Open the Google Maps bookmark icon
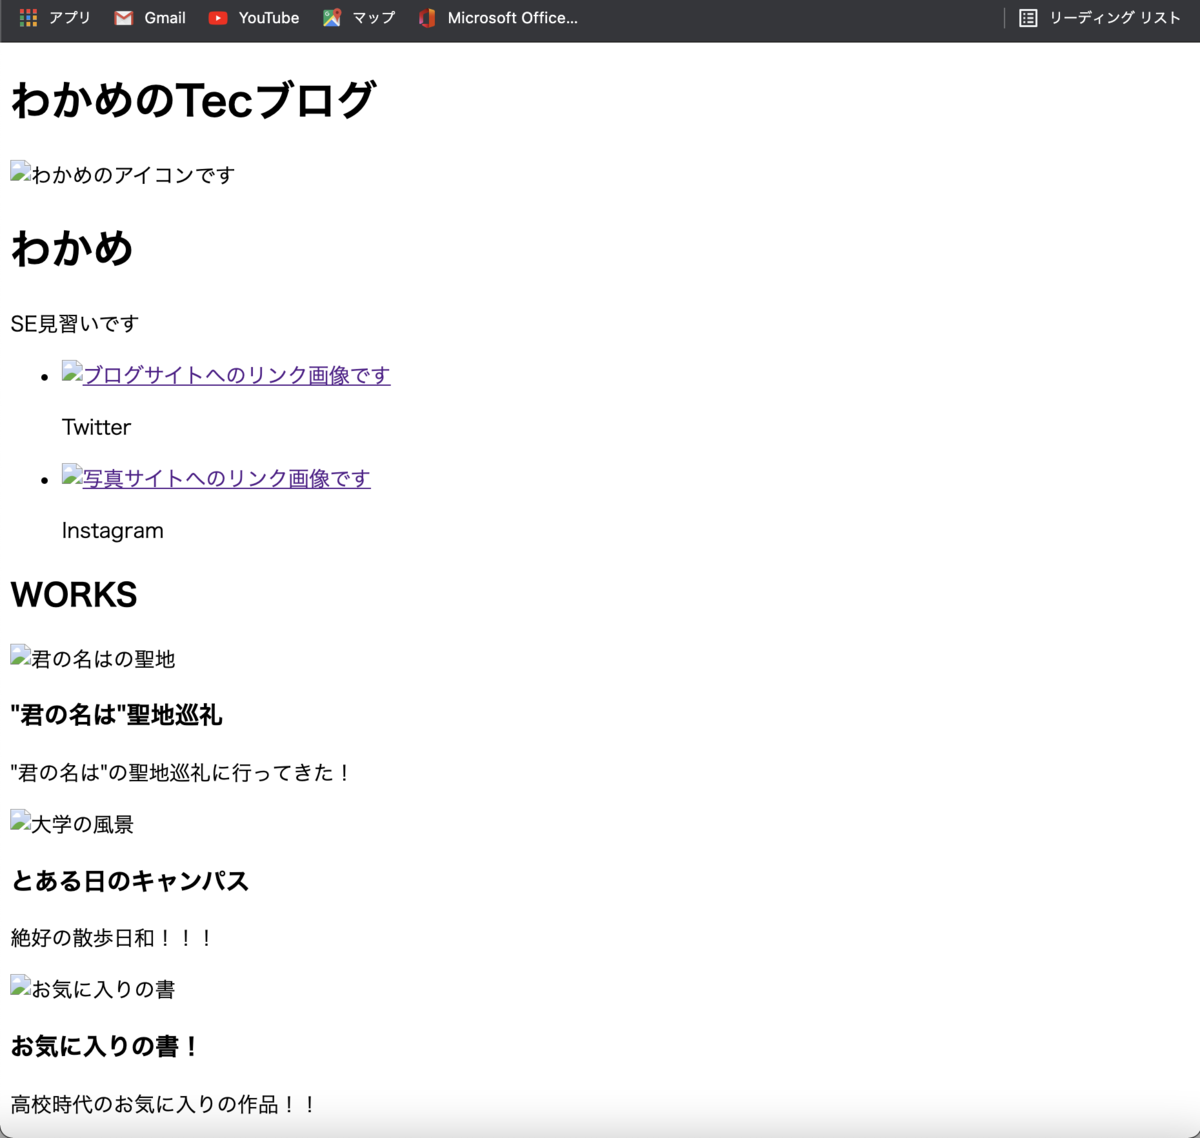The width and height of the screenshot is (1200, 1138). 332,18
